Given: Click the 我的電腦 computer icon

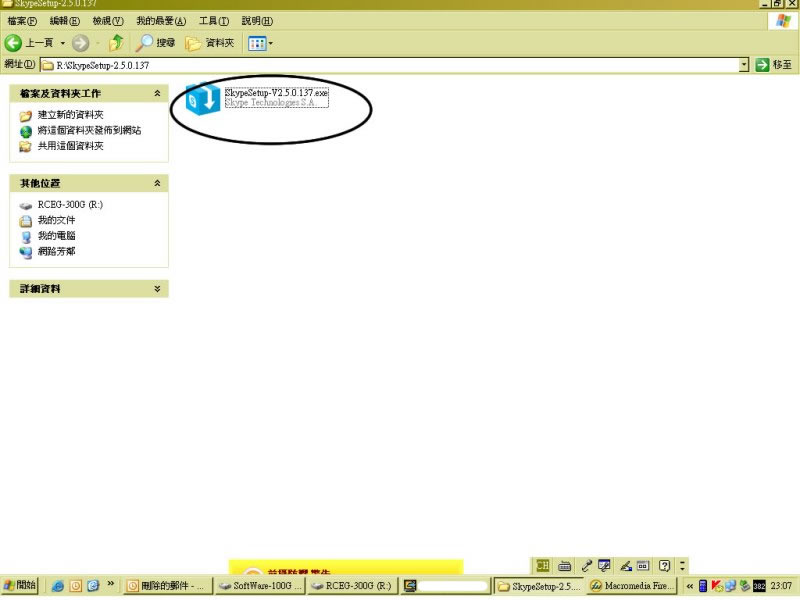Looking at the screenshot, I should [26, 237].
